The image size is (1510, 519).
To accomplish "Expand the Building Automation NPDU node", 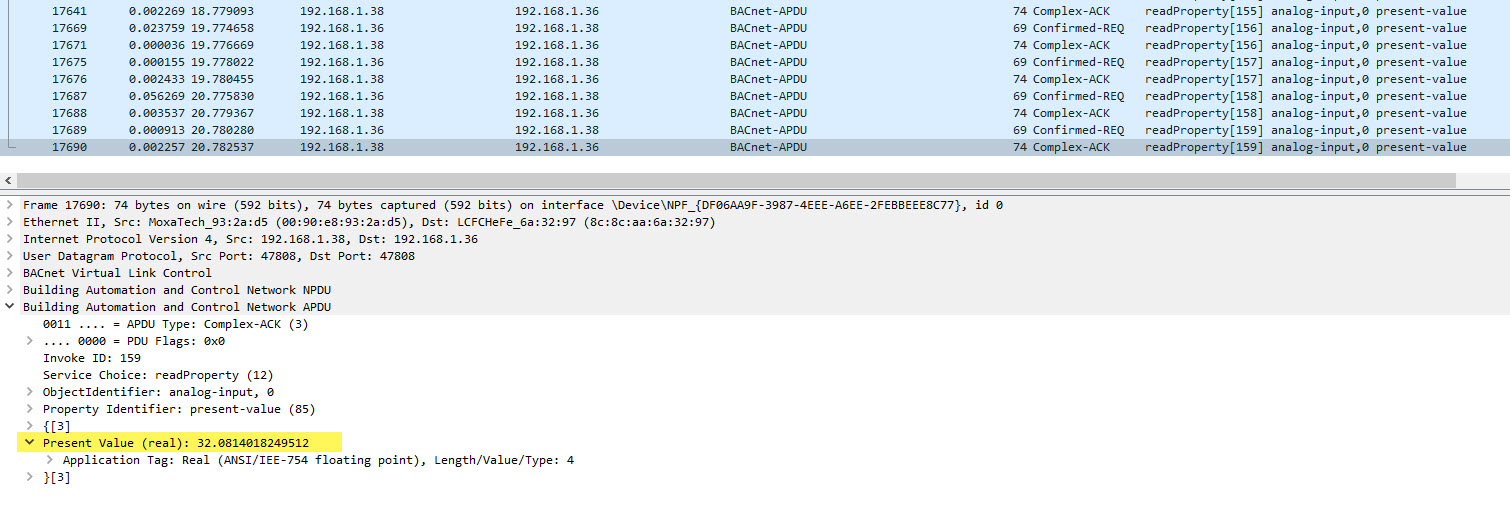I will pyautogui.click(x=10, y=290).
